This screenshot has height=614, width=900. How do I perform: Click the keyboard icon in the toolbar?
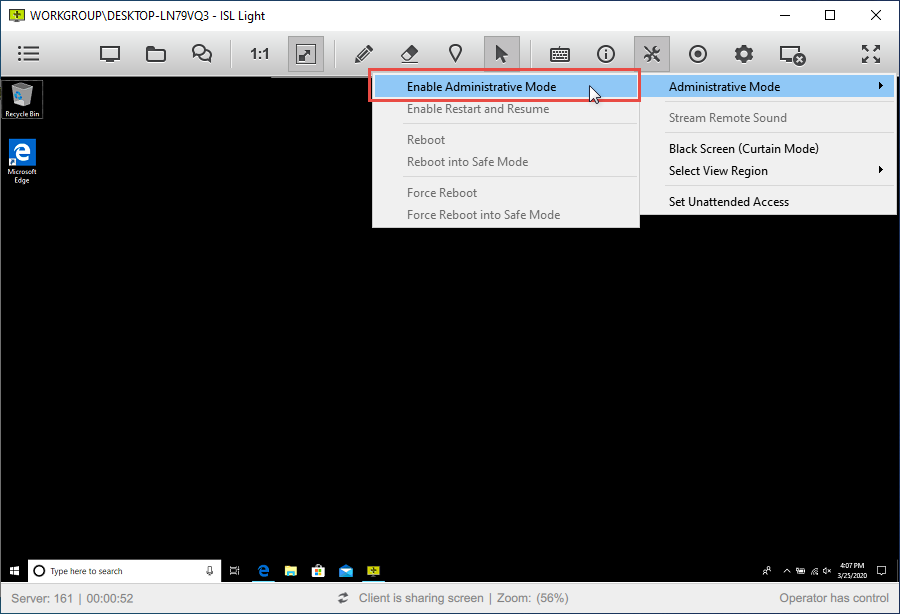click(560, 54)
